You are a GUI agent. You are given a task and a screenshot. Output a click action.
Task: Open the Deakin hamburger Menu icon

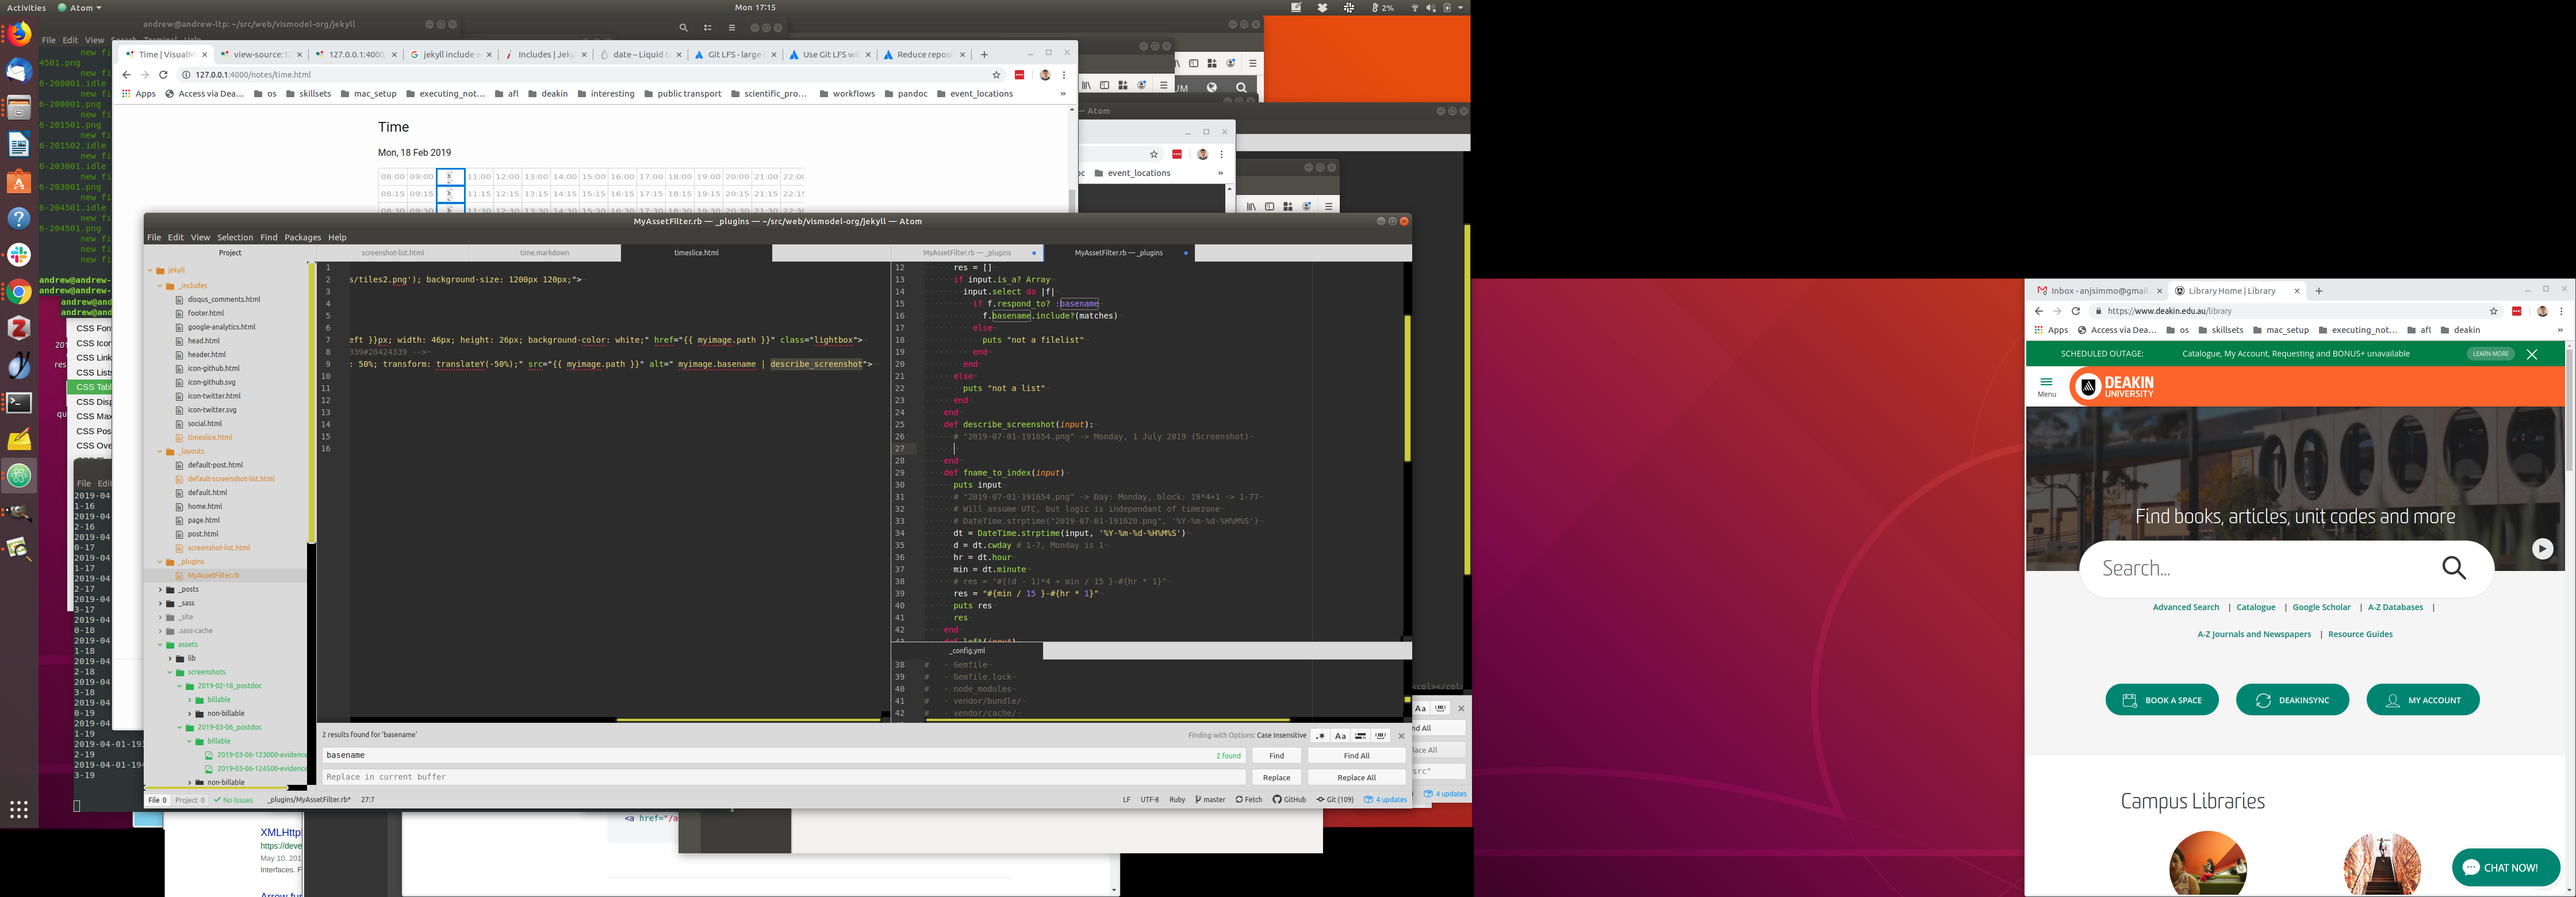click(2046, 383)
